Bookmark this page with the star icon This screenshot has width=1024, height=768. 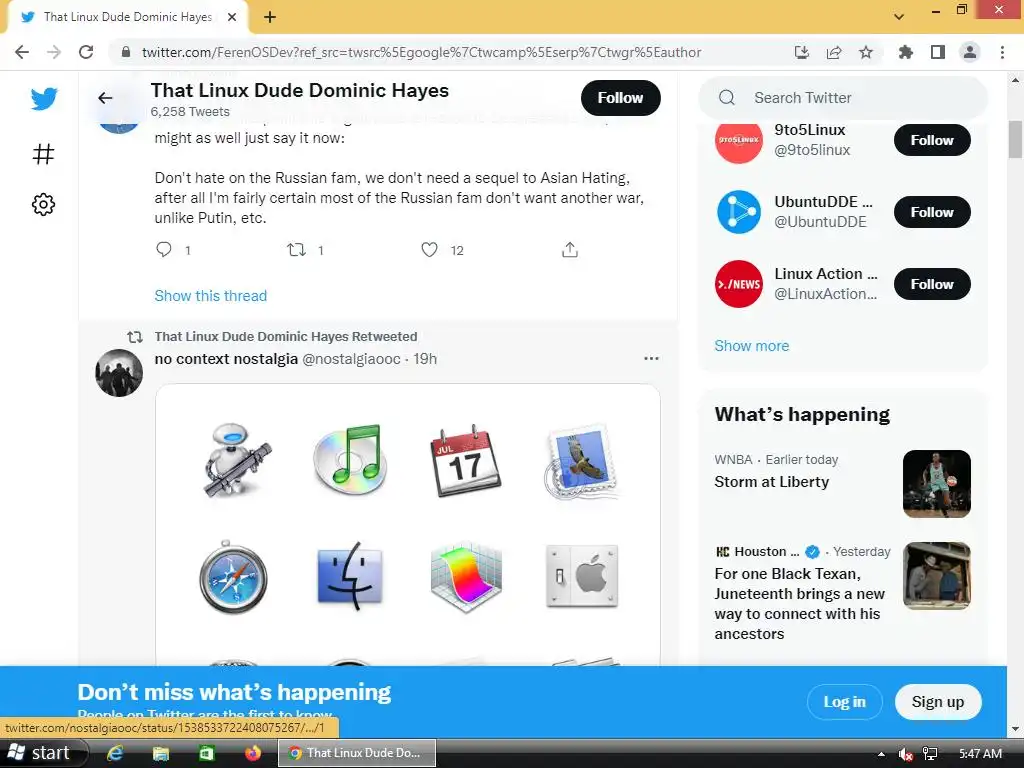click(x=866, y=52)
